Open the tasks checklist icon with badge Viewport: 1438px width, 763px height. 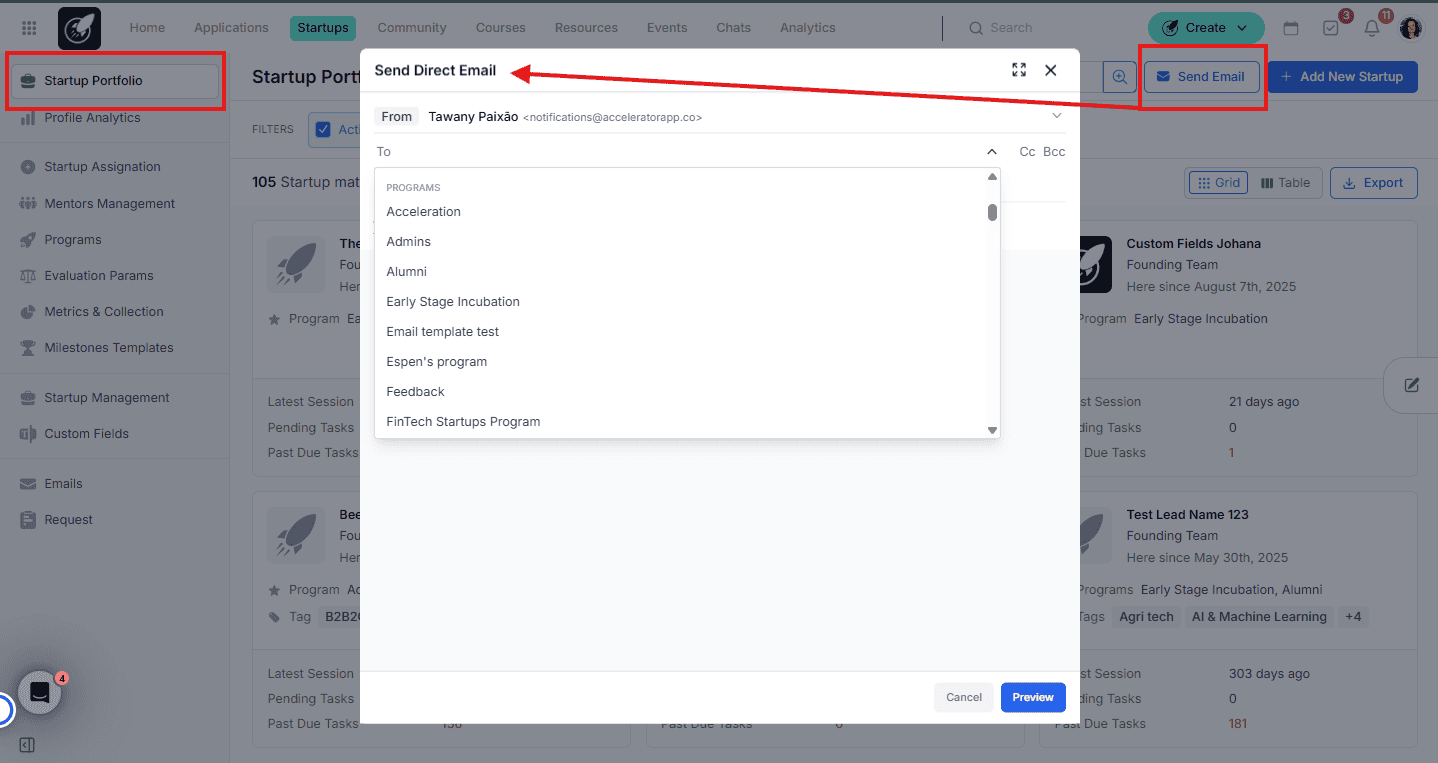(x=1331, y=28)
